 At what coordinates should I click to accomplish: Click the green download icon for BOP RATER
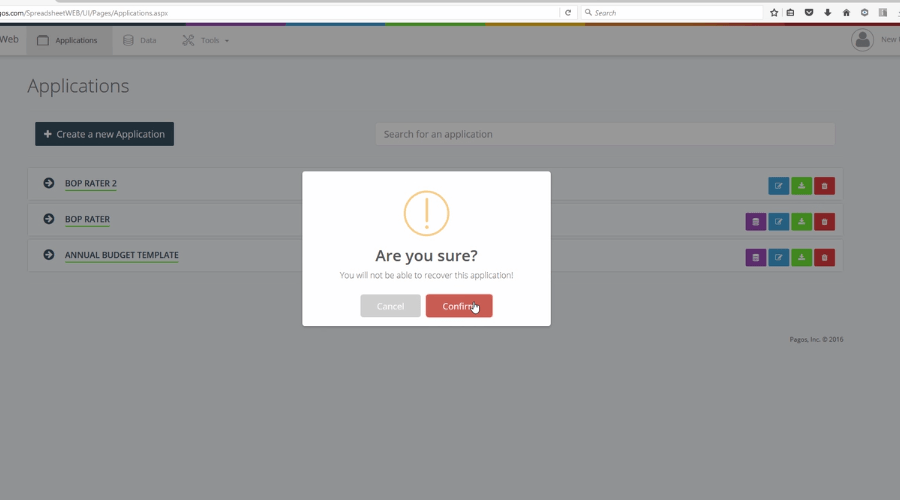point(801,222)
